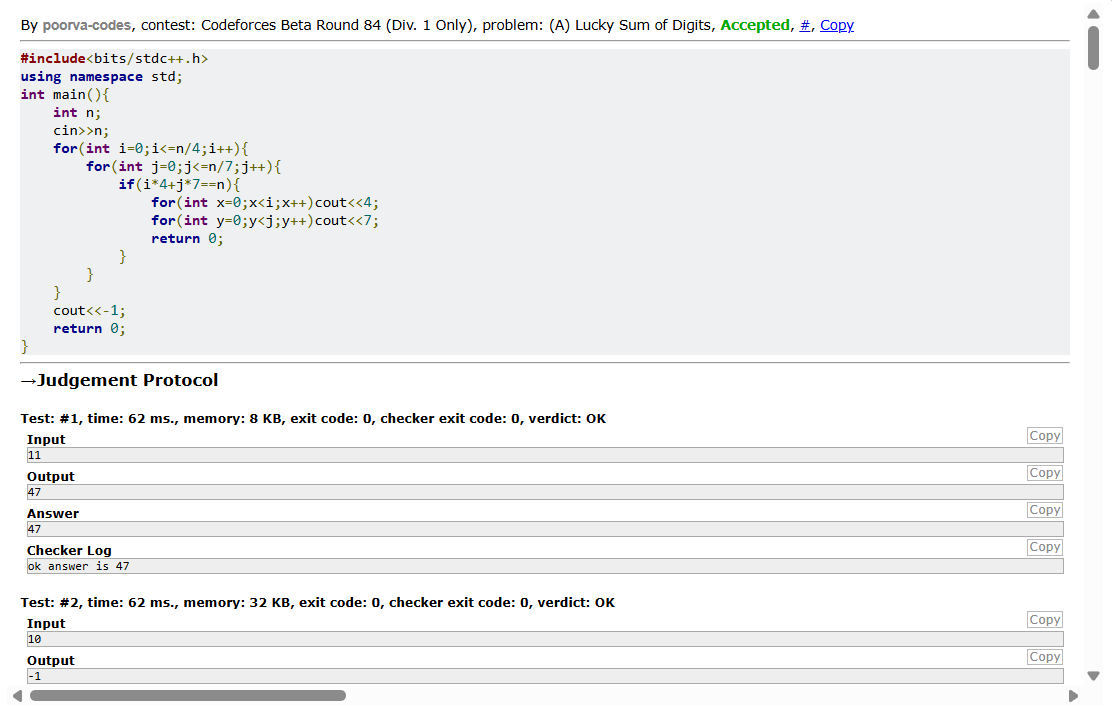Click the scroll right arrow of horizontal scrollbar
1112x710 pixels.
click(1073, 696)
